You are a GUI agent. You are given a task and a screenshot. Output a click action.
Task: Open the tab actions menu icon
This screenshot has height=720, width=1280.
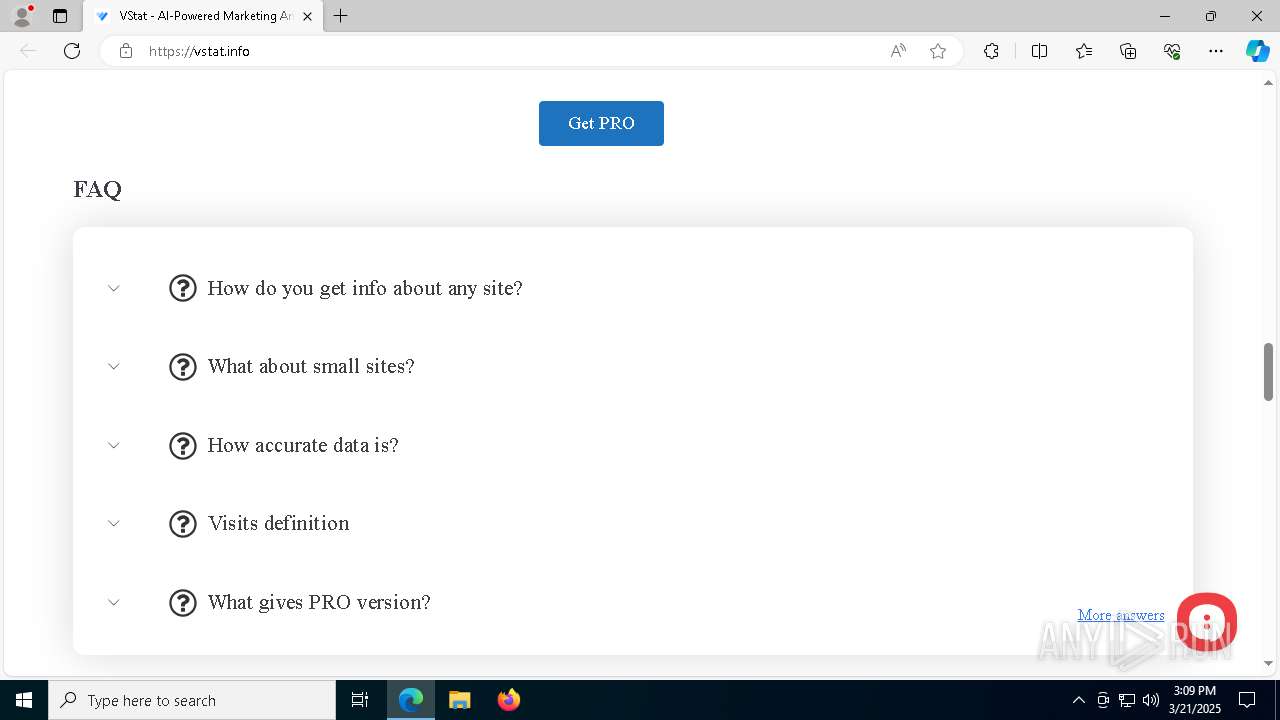60,16
